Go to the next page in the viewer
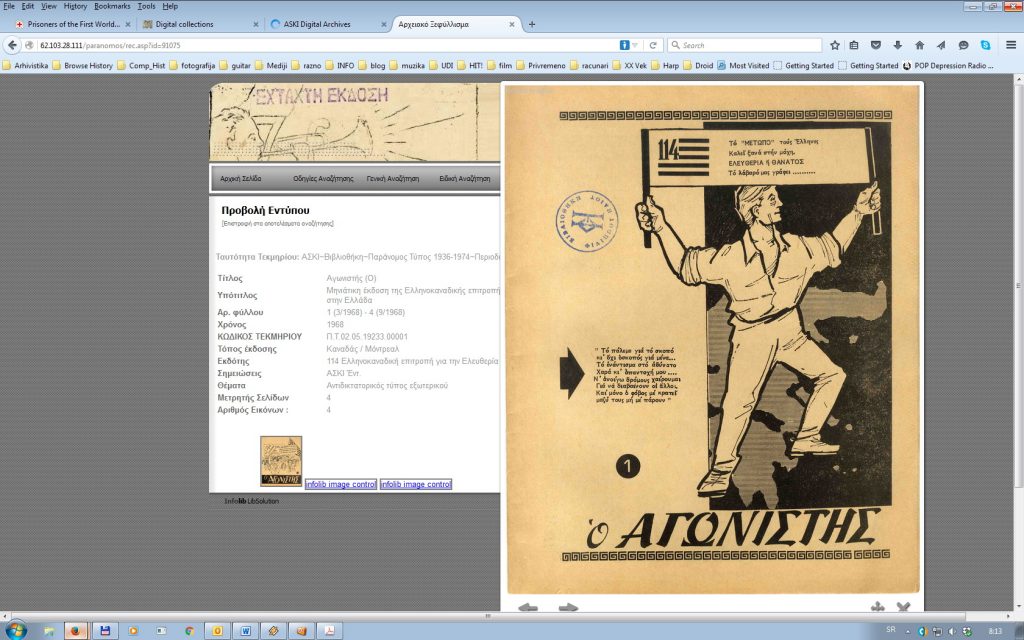This screenshot has height=640, width=1024. pyautogui.click(x=568, y=607)
